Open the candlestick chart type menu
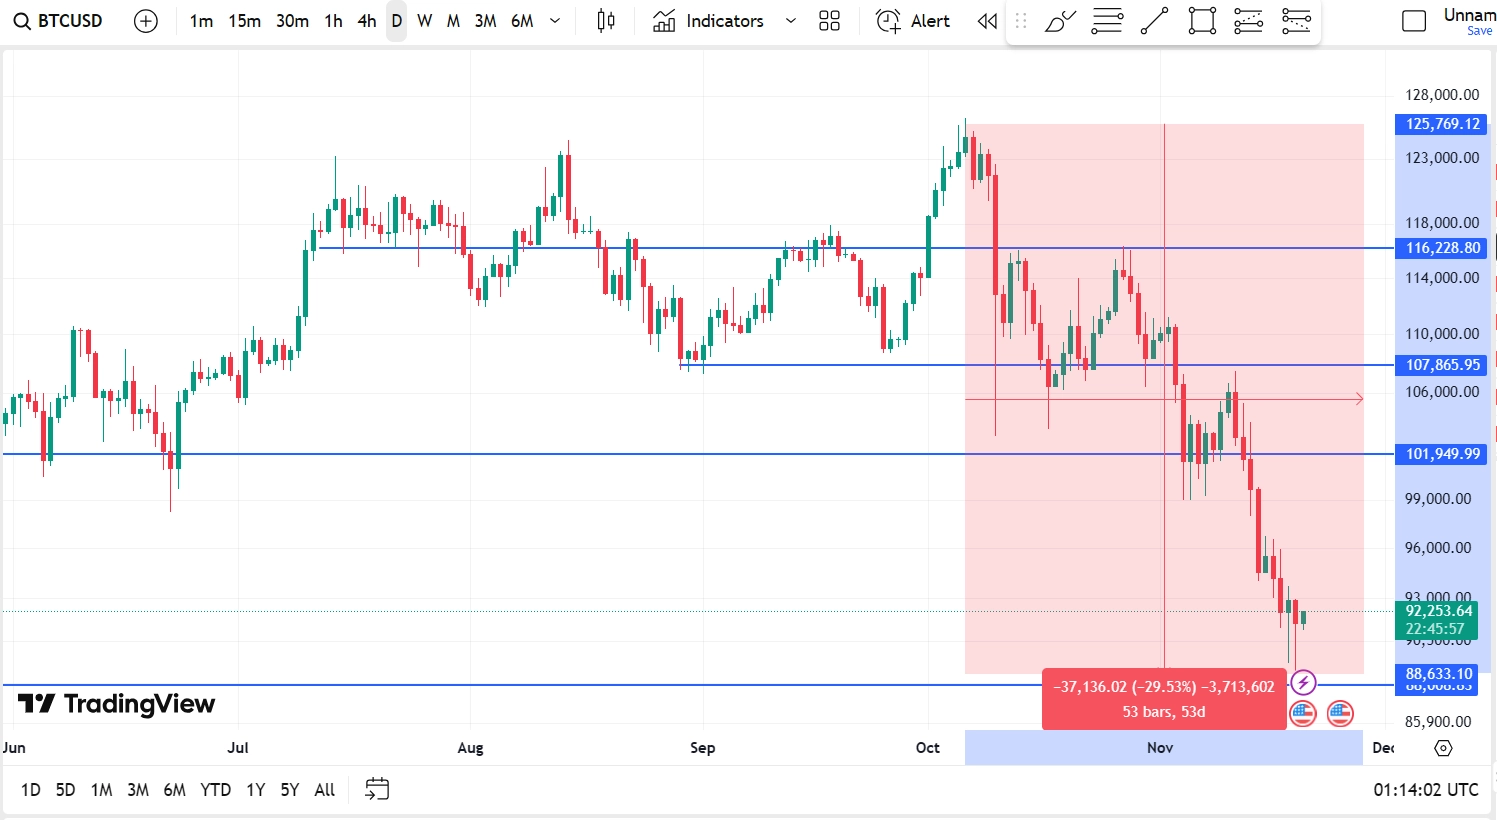 click(606, 21)
